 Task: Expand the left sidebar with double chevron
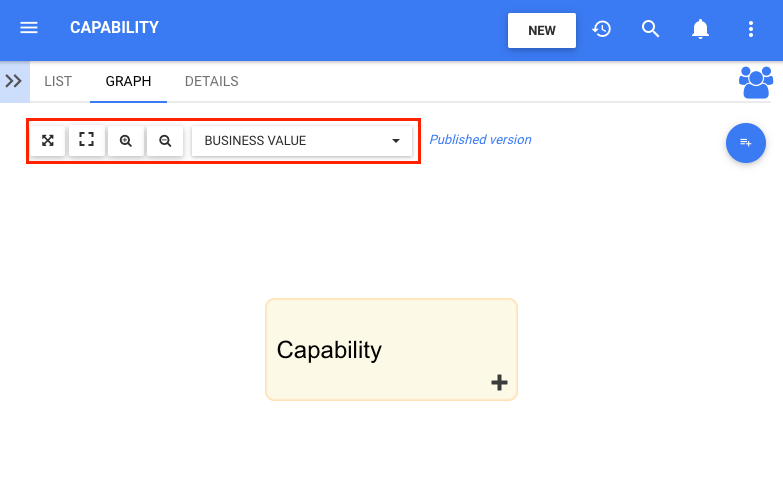[14, 81]
